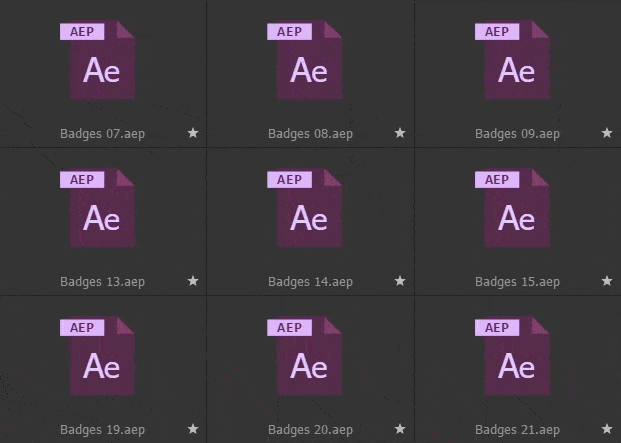Star the Badges 08.aep file
This screenshot has height=443, width=621.
click(400, 133)
